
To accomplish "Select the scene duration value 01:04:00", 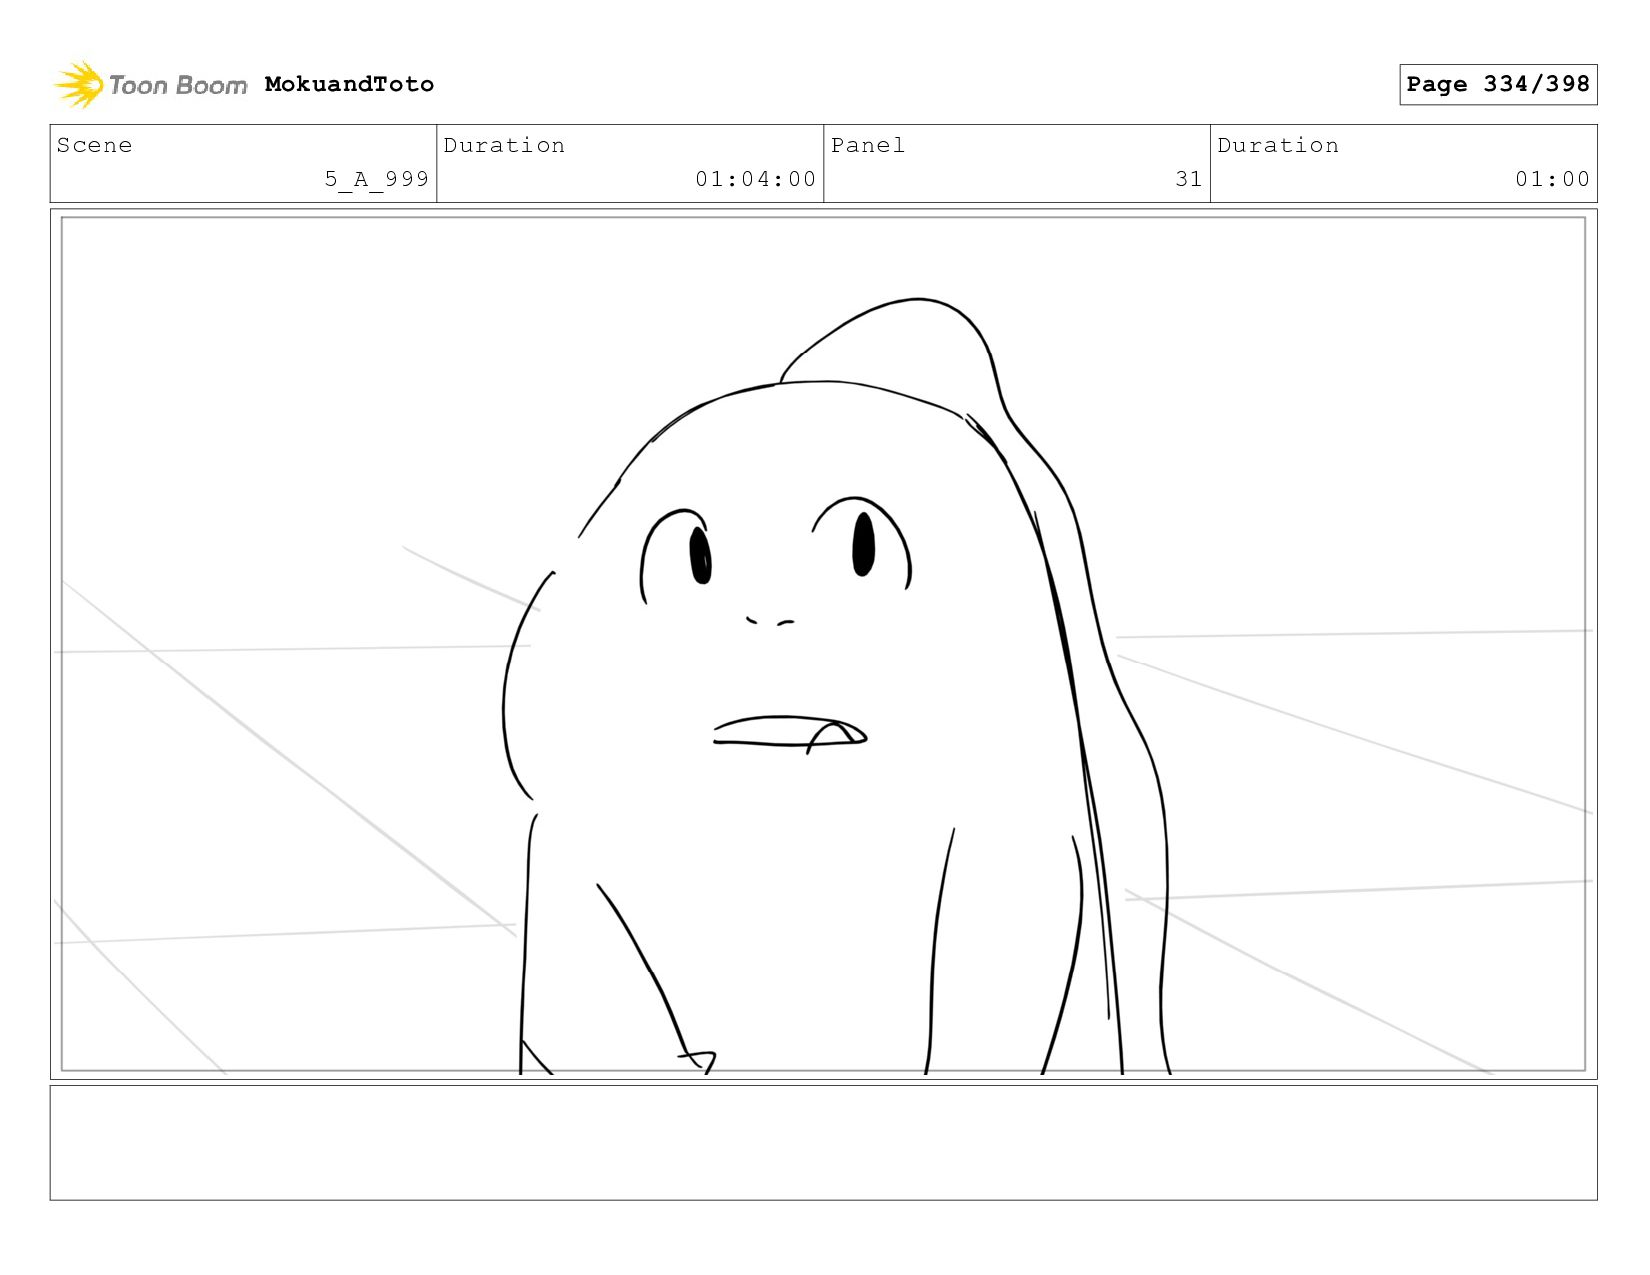I will (x=756, y=179).
